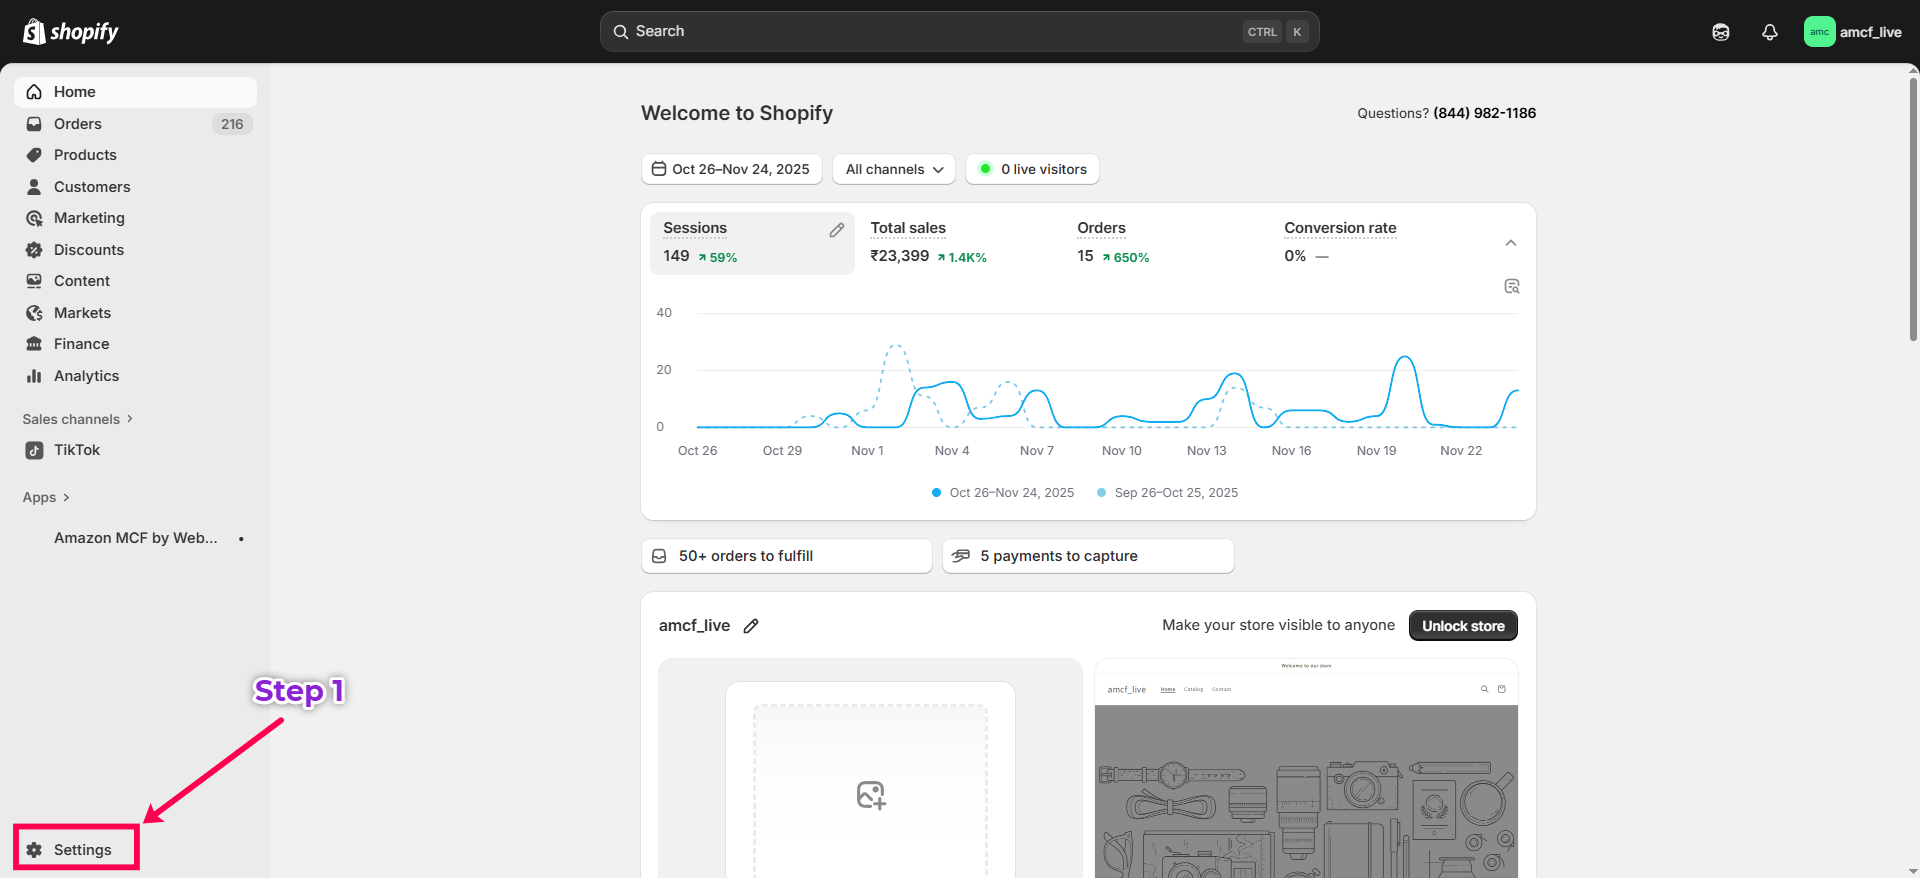Click the add image icon in theme placeholder

pos(870,795)
